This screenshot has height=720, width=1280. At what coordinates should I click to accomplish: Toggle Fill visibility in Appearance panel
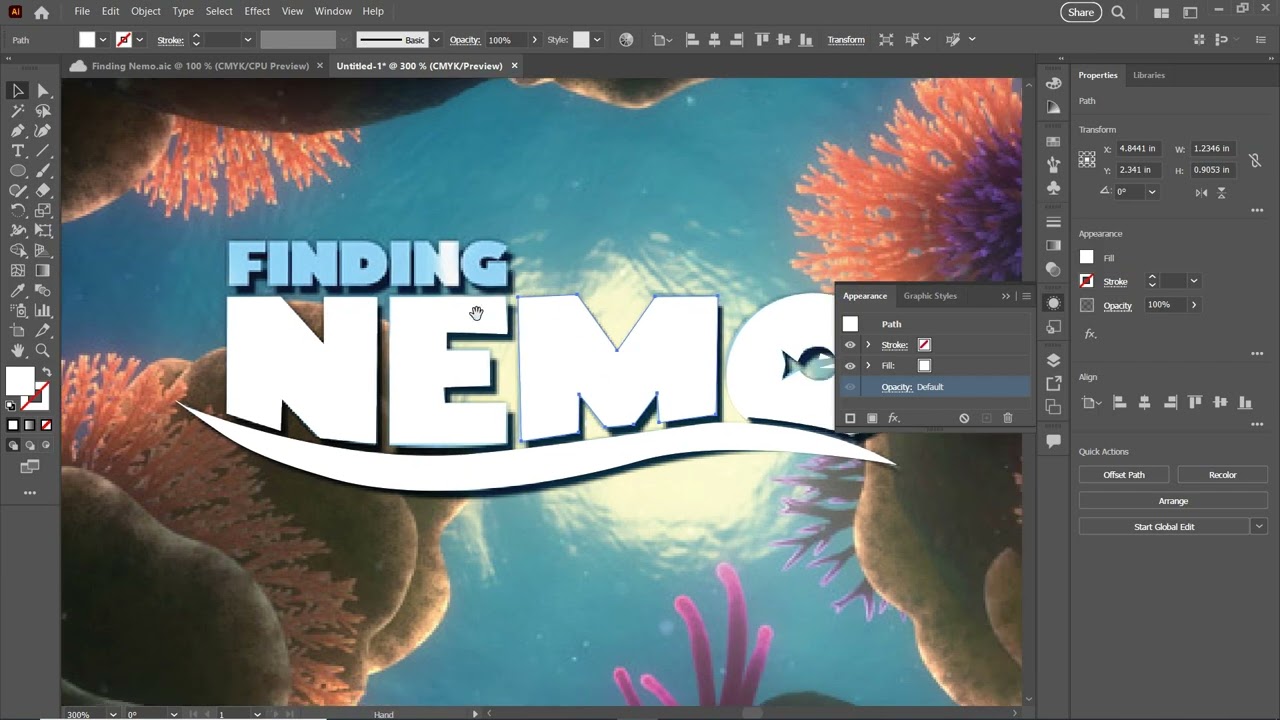click(x=850, y=366)
